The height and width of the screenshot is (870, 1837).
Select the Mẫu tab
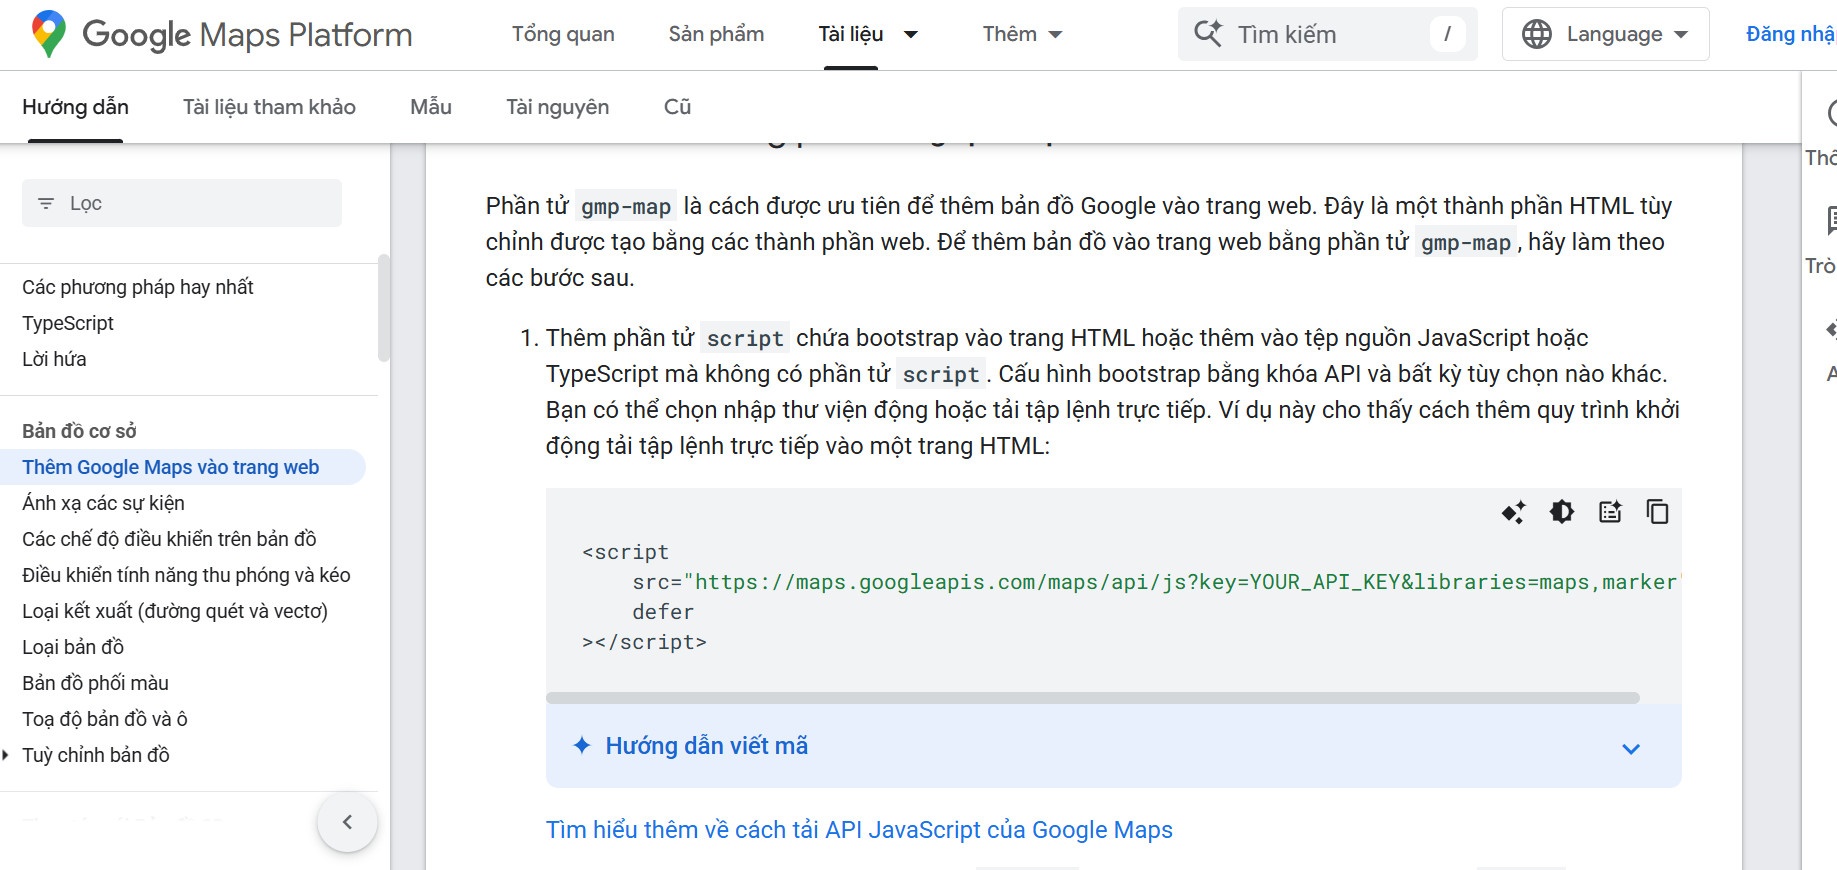[429, 106]
